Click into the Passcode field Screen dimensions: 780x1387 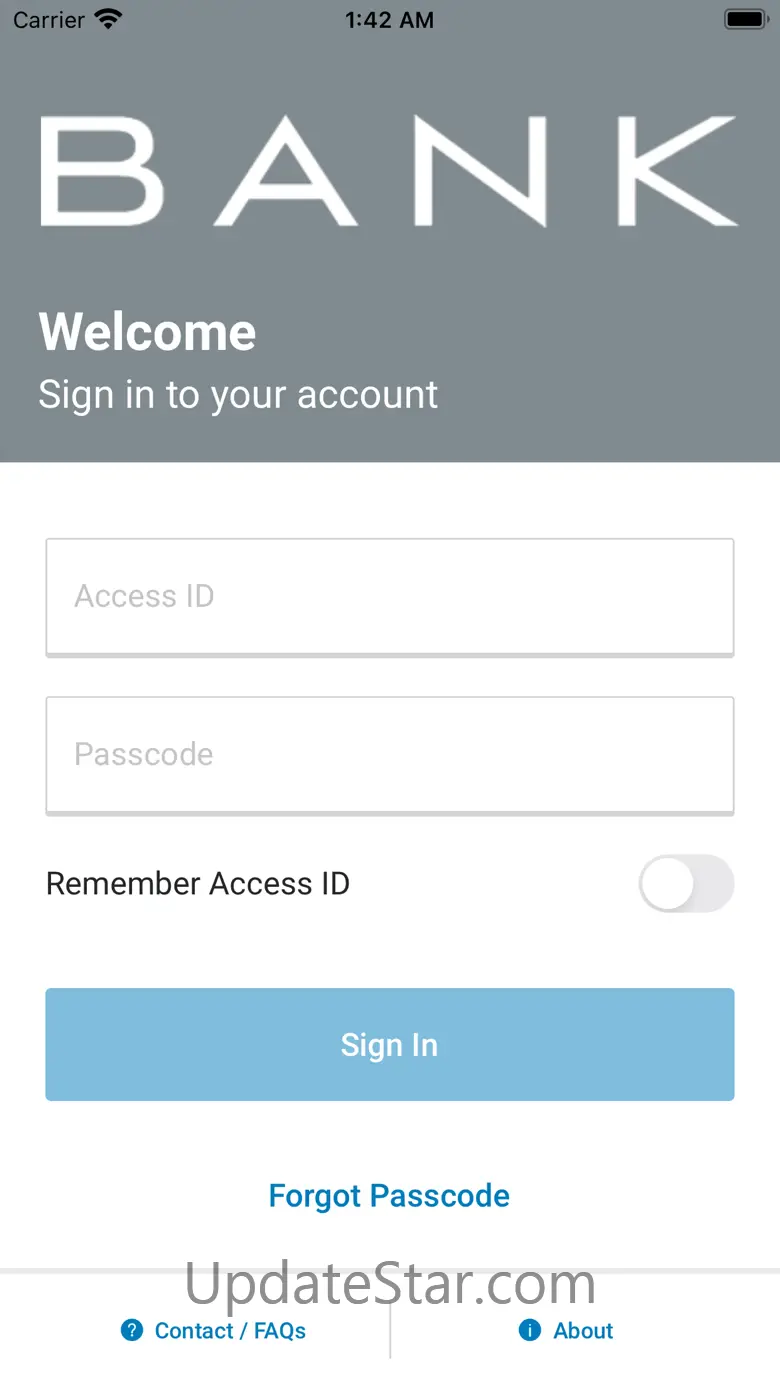coord(390,754)
